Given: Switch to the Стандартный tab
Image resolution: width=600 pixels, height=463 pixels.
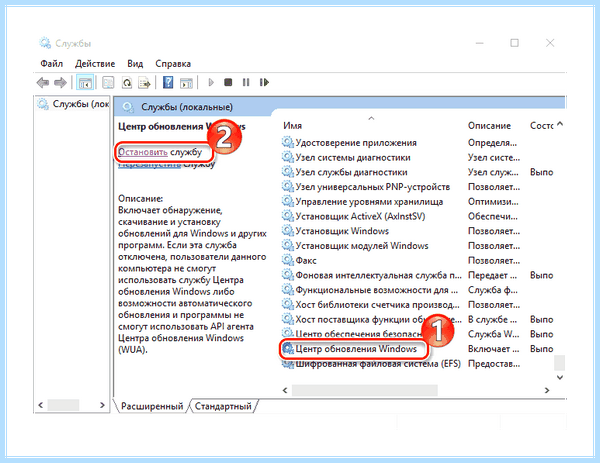Looking at the screenshot, I should click(x=223, y=406).
